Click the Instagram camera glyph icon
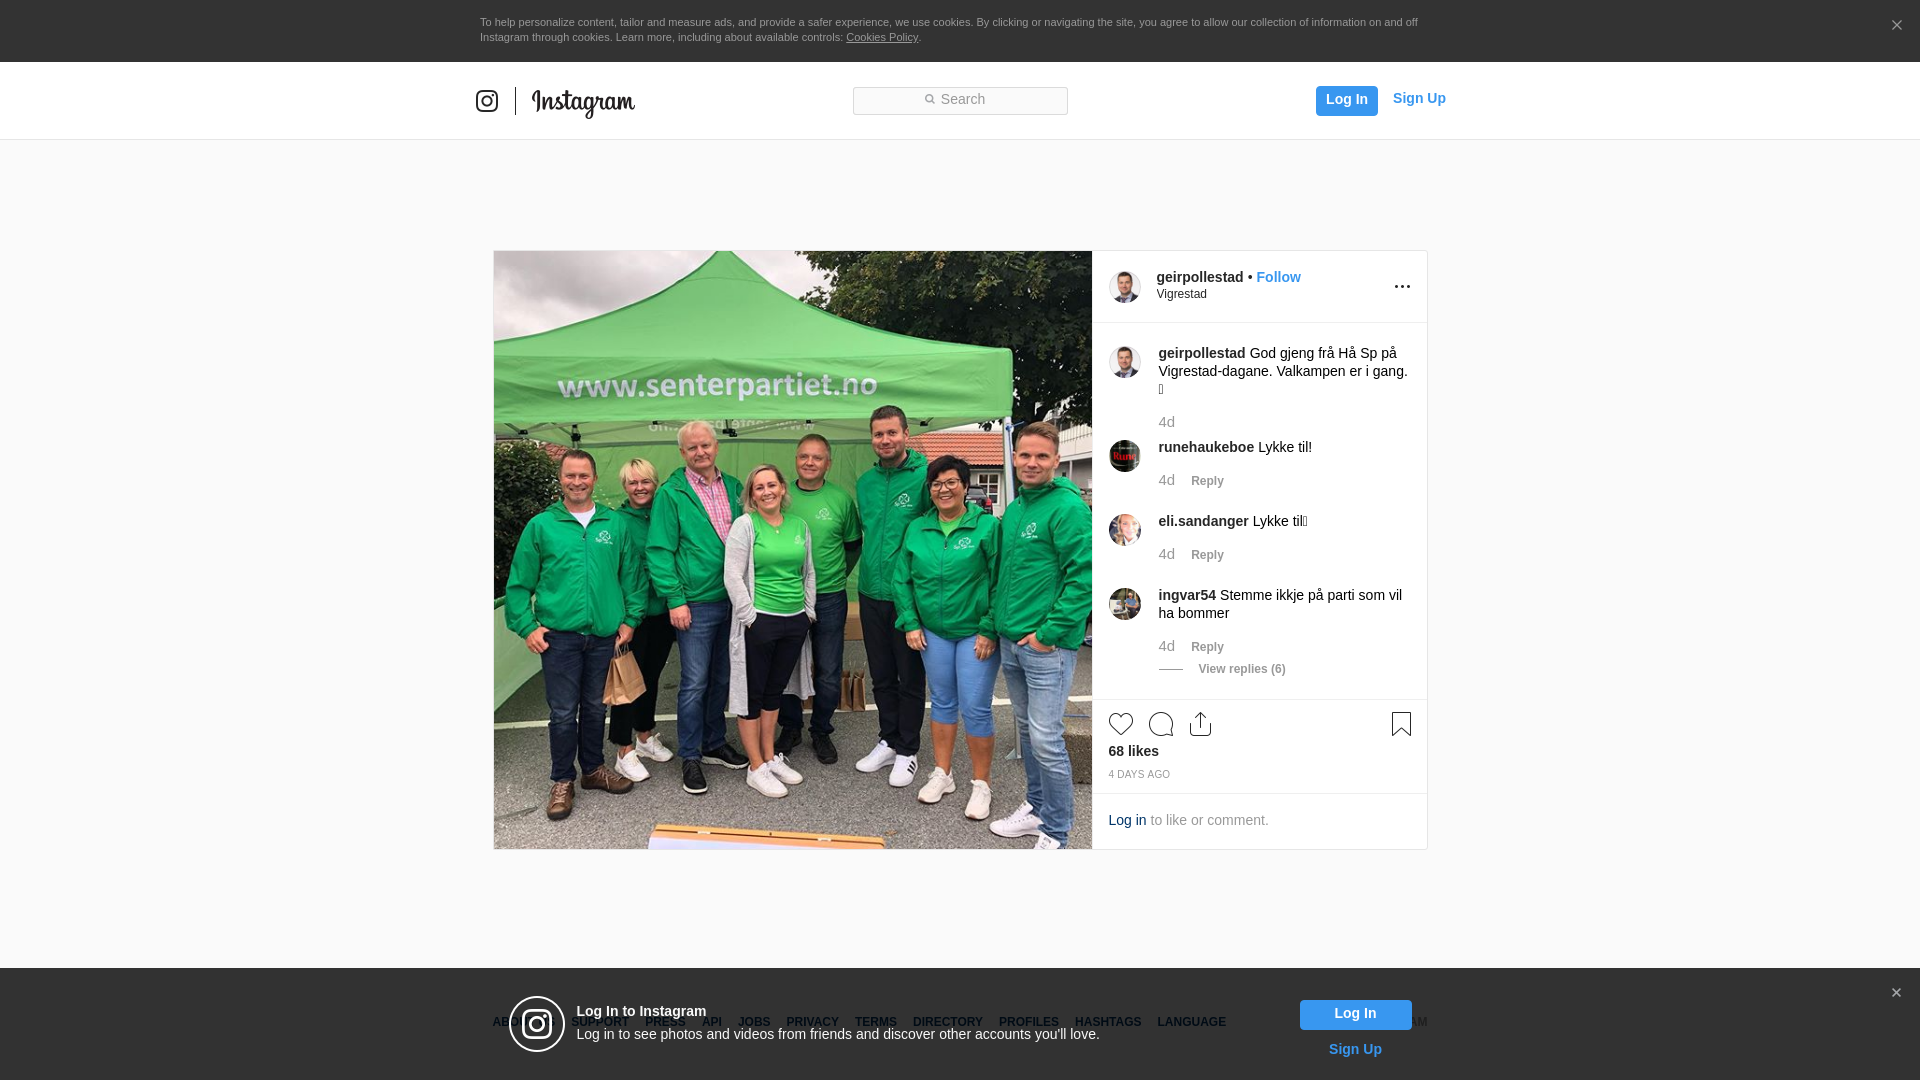The width and height of the screenshot is (1920, 1080). coord(487,101)
